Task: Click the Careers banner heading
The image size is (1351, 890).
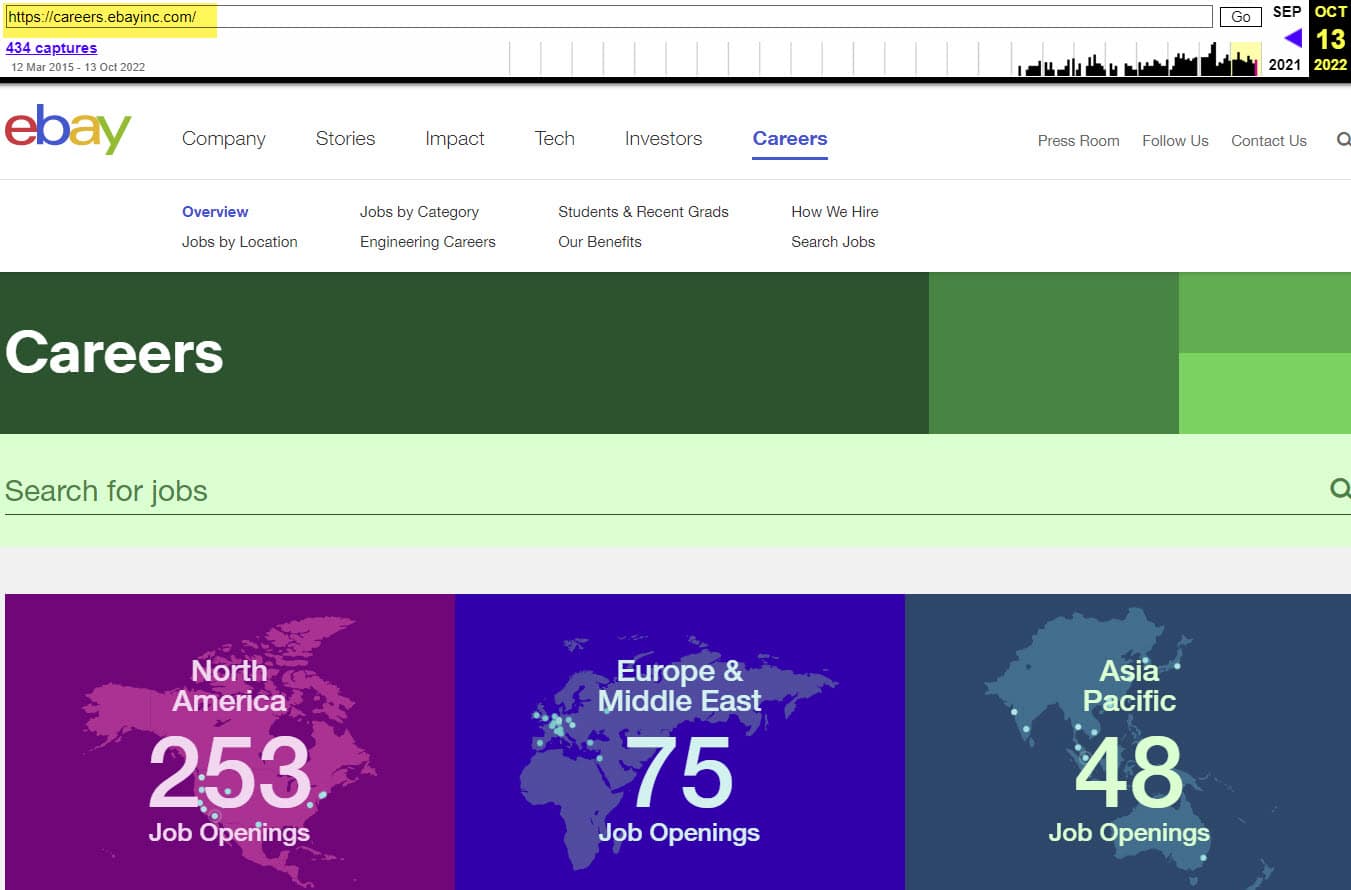Action: click(x=114, y=353)
